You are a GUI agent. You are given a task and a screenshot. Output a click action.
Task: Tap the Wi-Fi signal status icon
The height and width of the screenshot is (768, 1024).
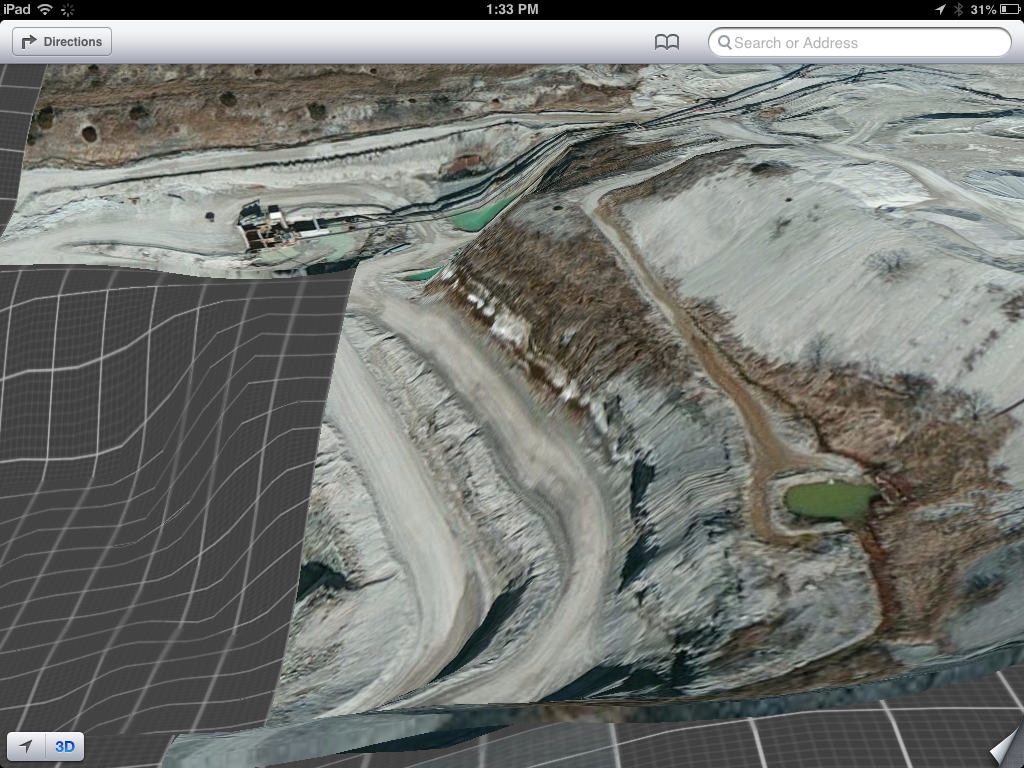(45, 9)
